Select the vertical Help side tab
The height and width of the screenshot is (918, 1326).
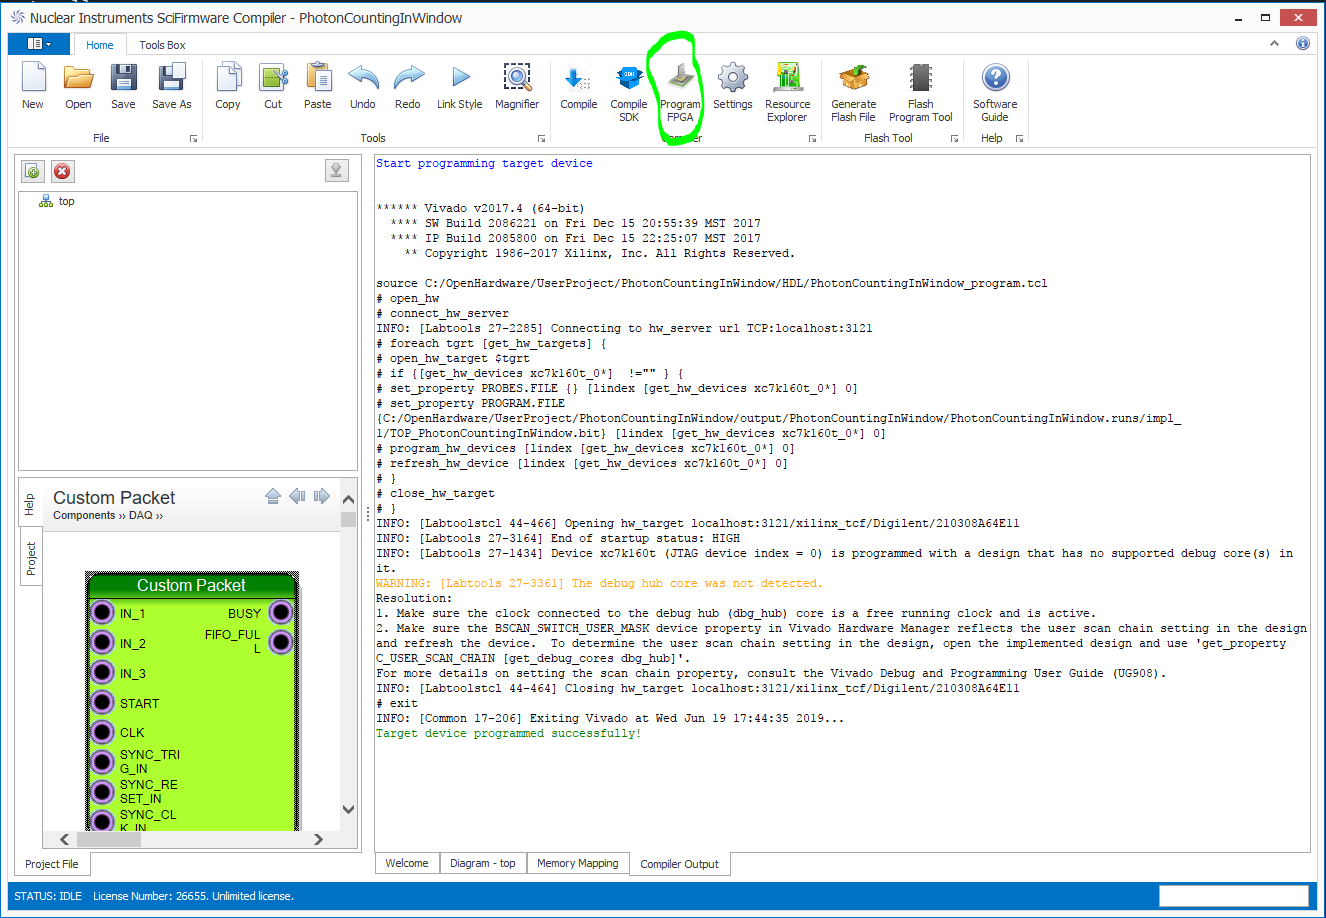tap(29, 504)
